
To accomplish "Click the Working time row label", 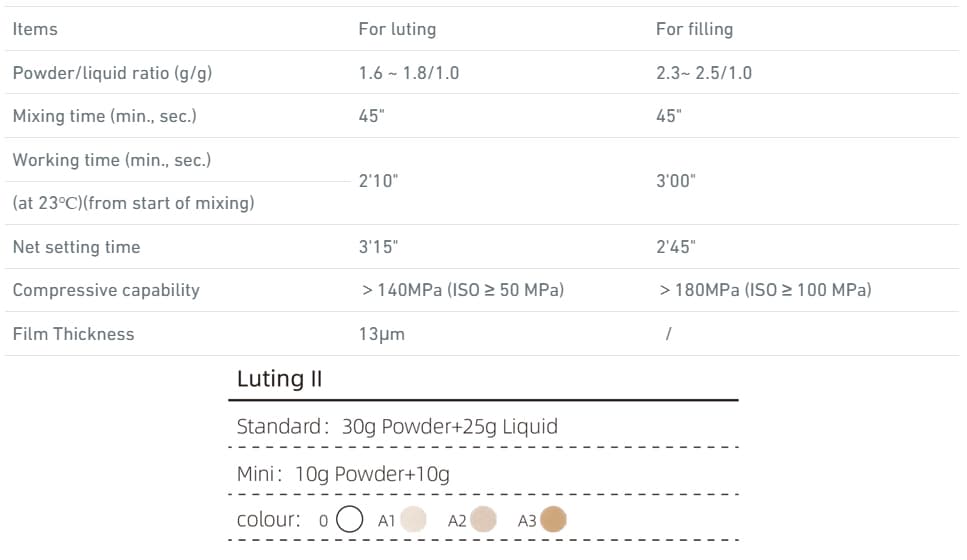I will click(112, 160).
